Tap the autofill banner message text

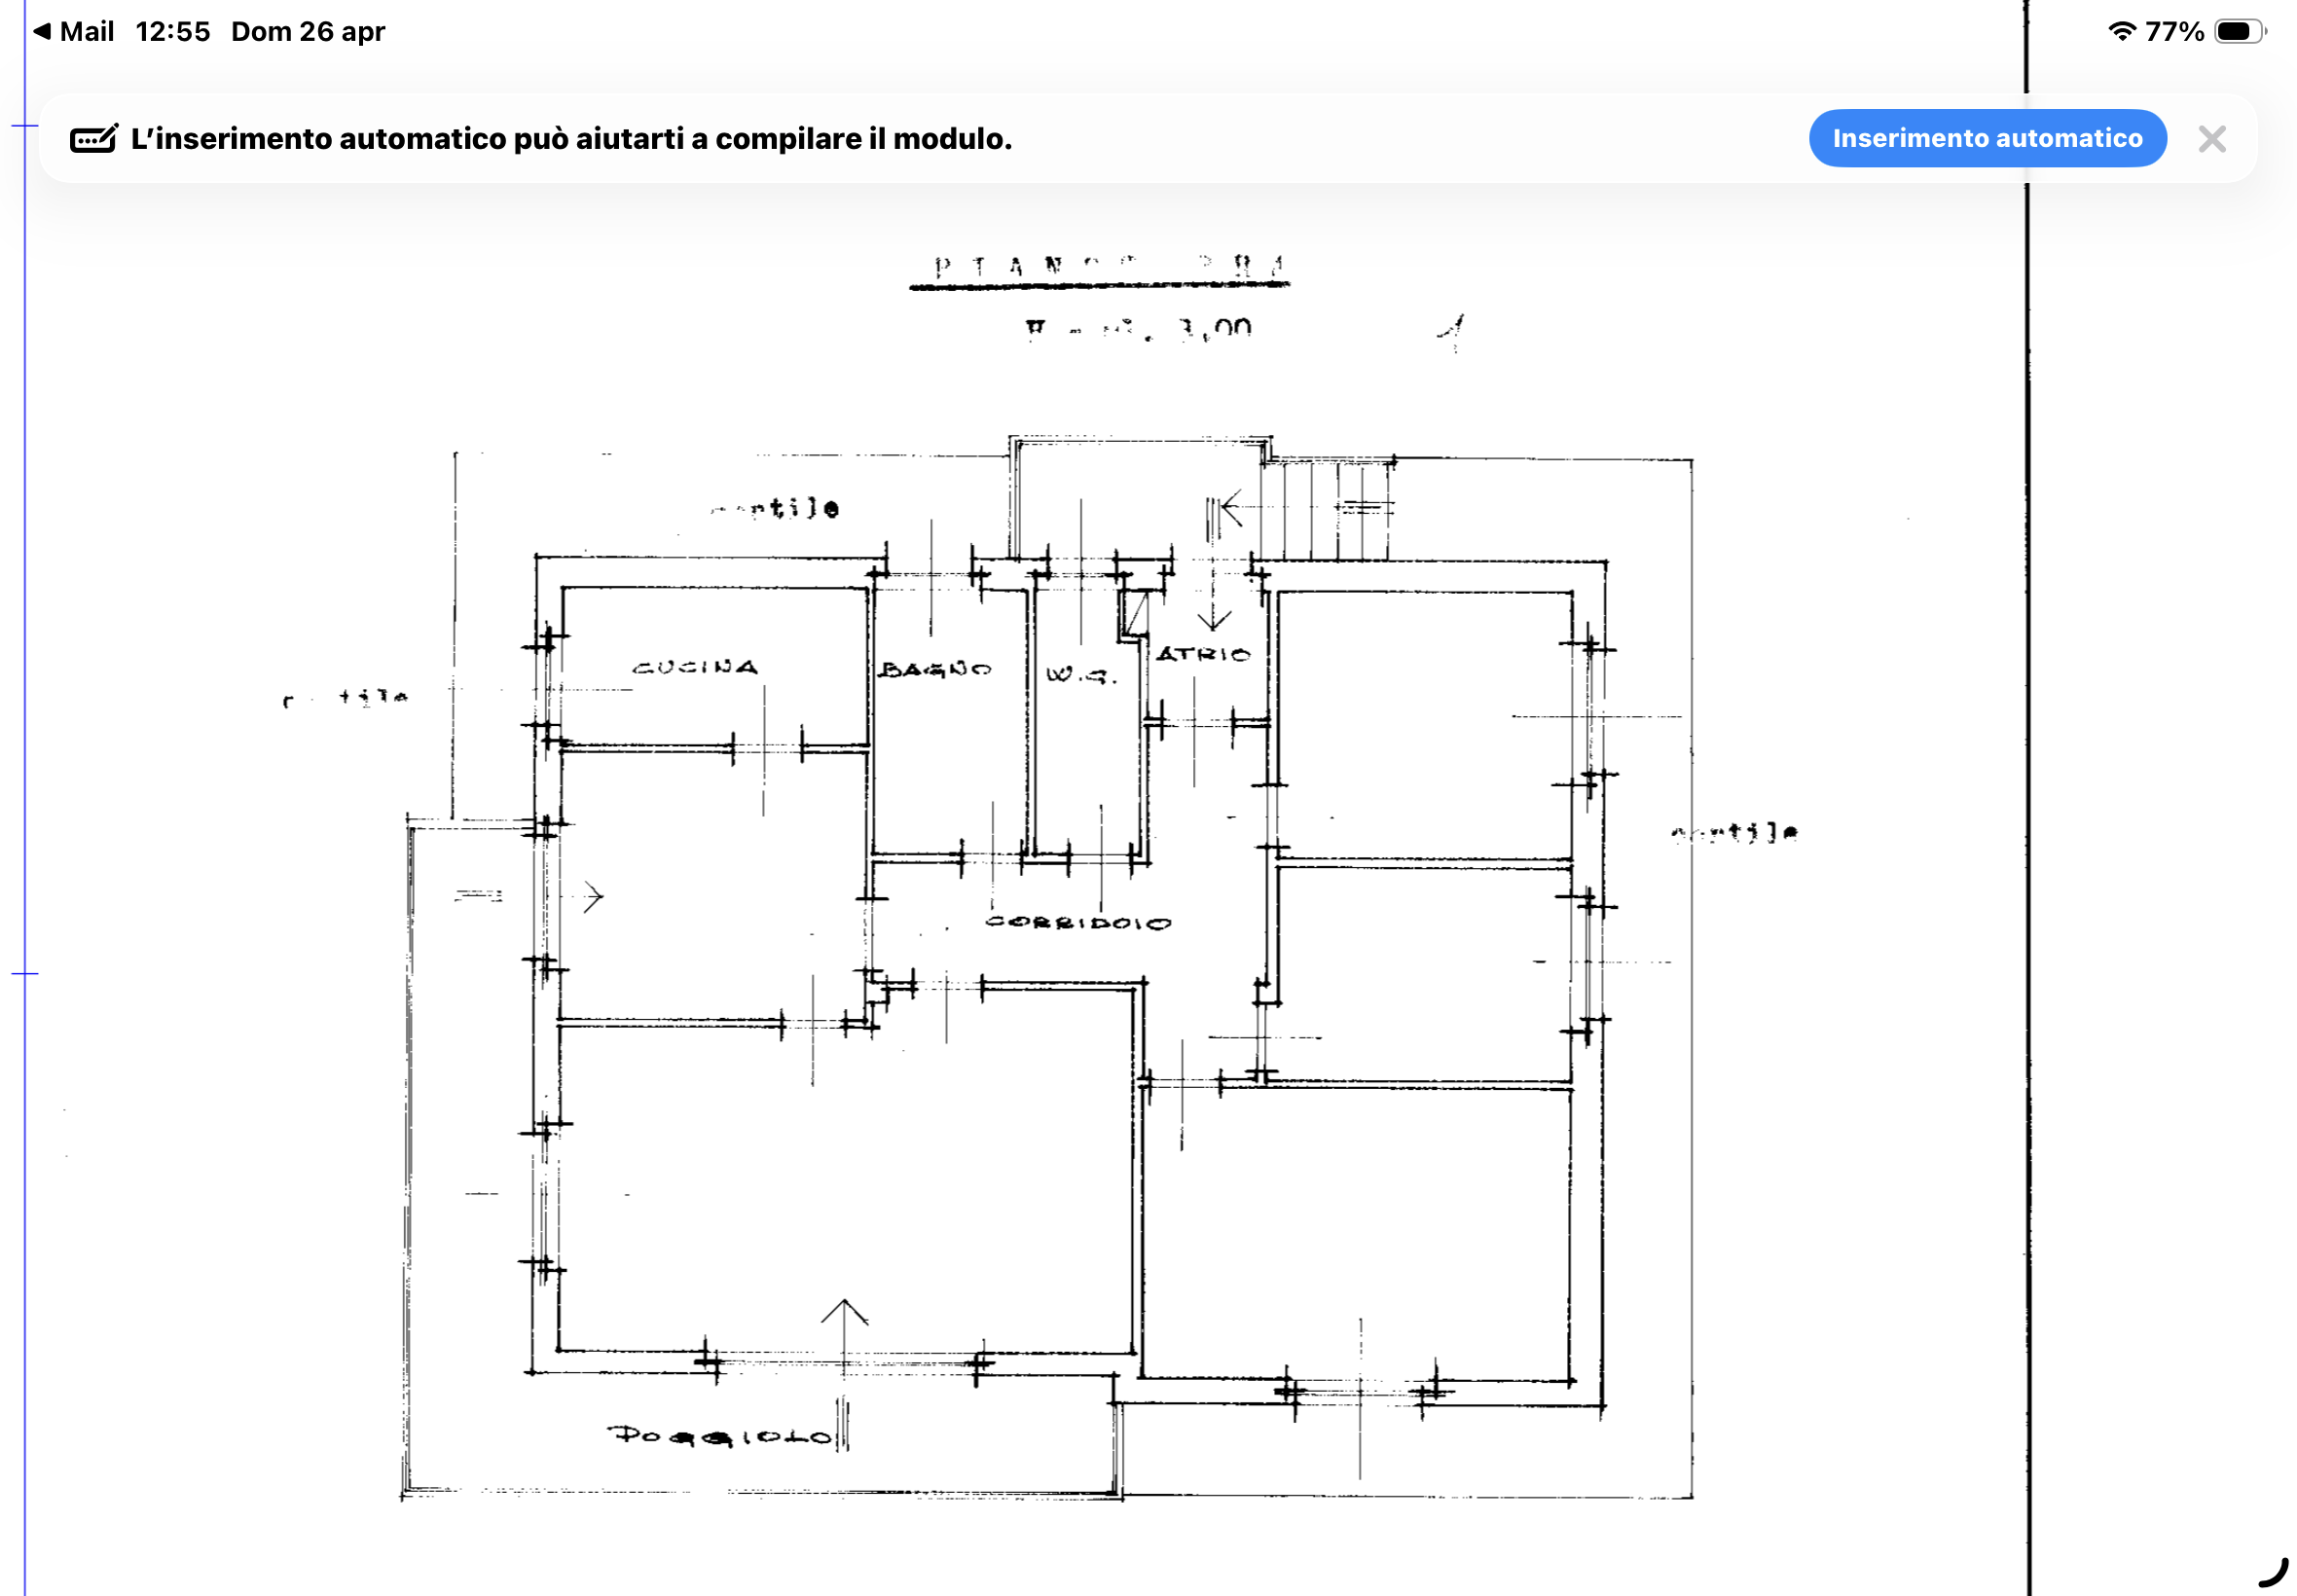[x=571, y=138]
